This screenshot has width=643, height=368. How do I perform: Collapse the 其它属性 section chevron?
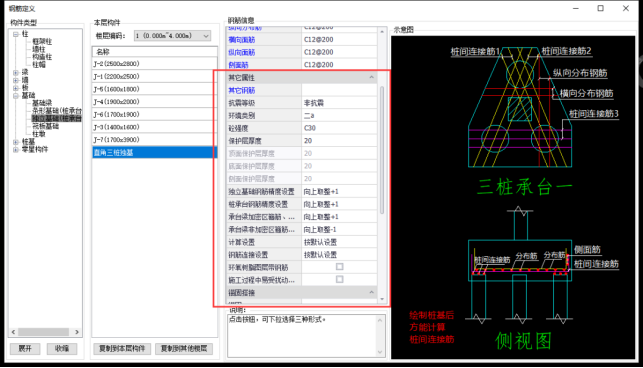tap(372, 77)
